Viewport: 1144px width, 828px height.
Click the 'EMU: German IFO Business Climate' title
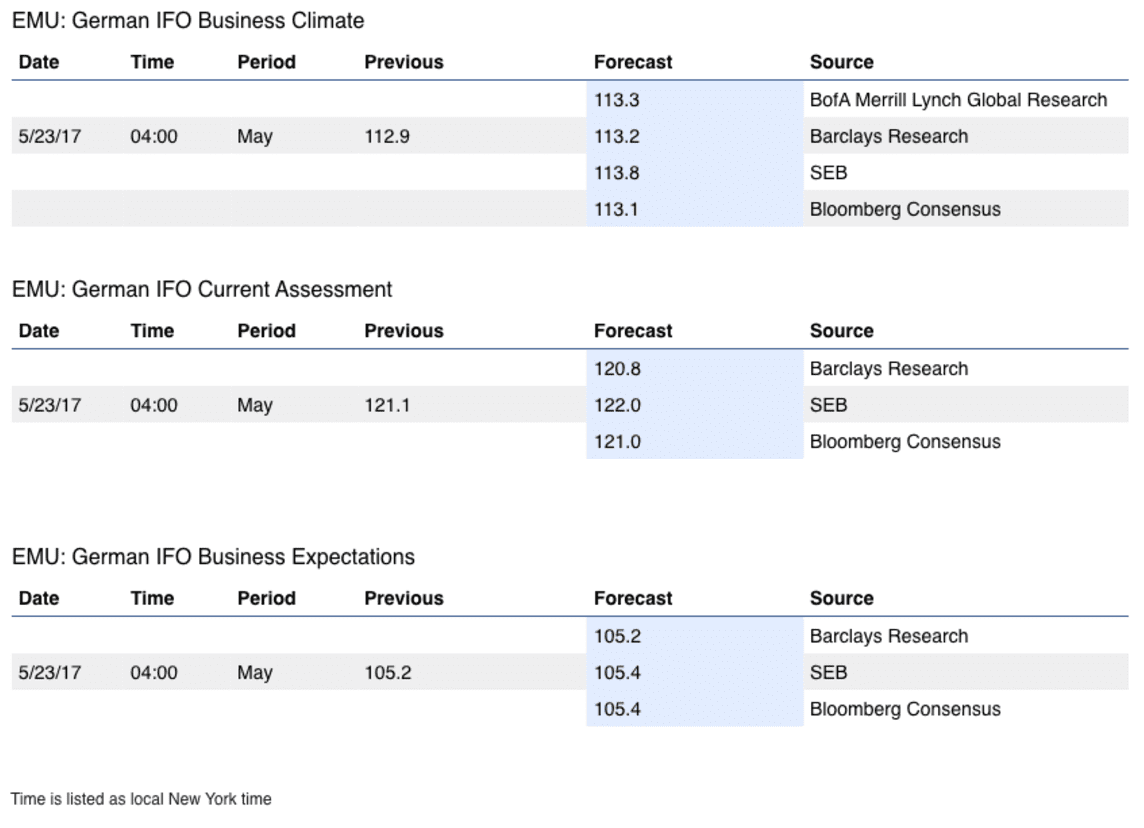[188, 20]
